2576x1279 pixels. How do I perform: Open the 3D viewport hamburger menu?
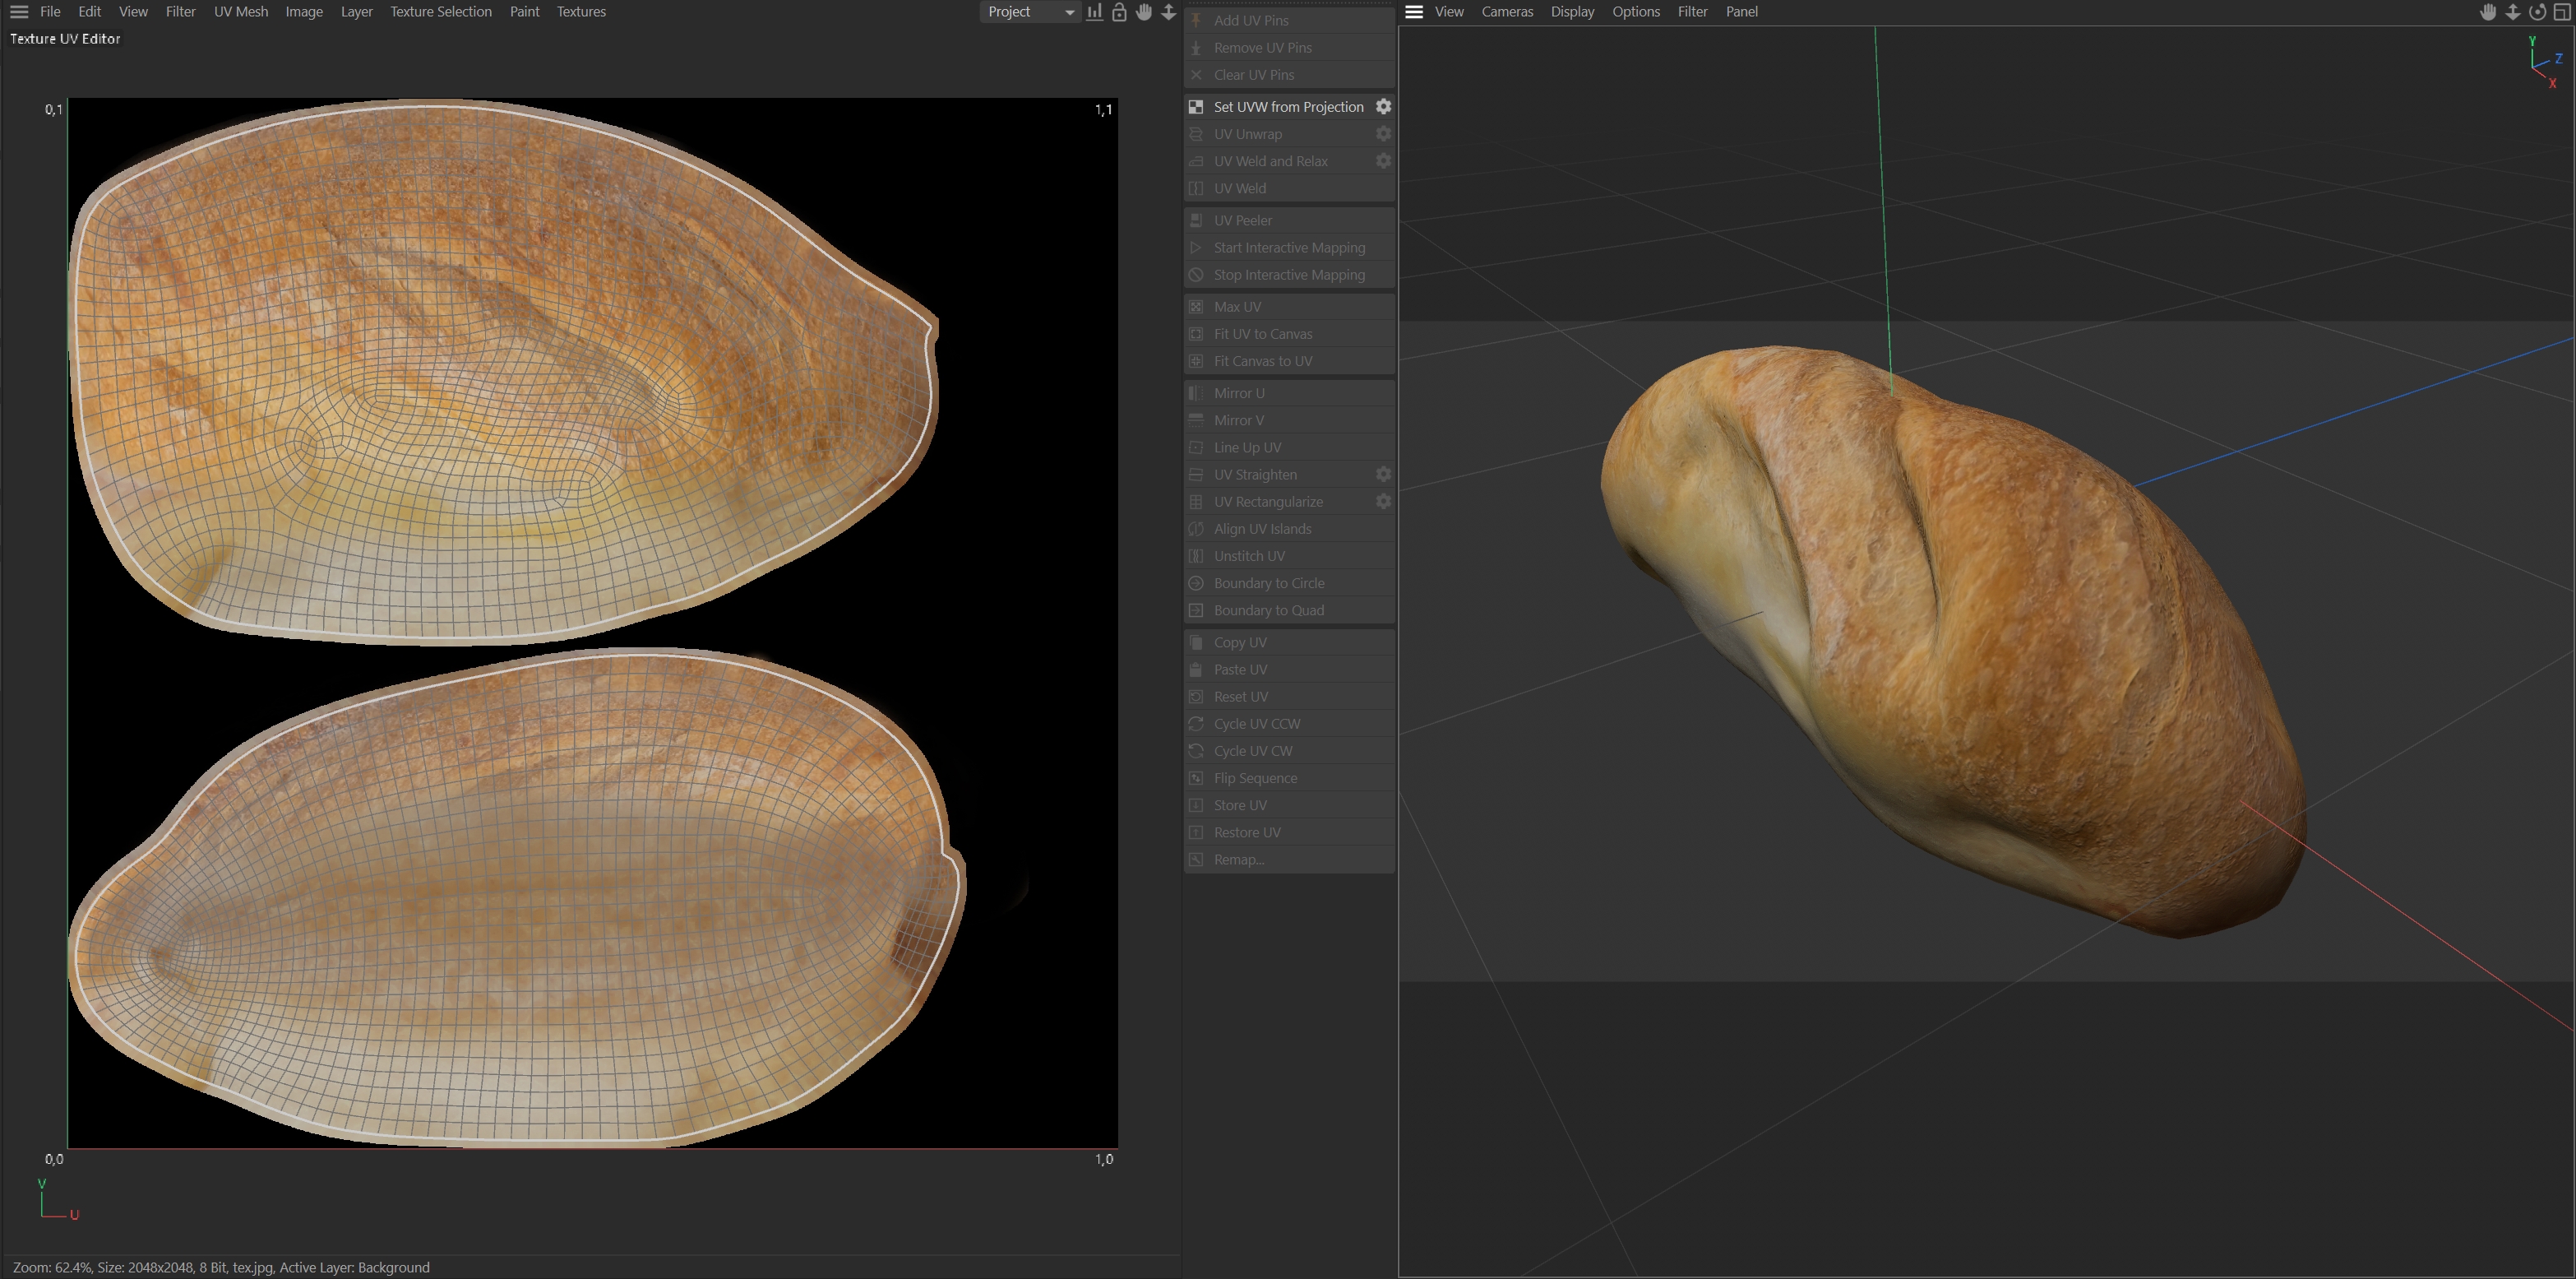pyautogui.click(x=1414, y=12)
